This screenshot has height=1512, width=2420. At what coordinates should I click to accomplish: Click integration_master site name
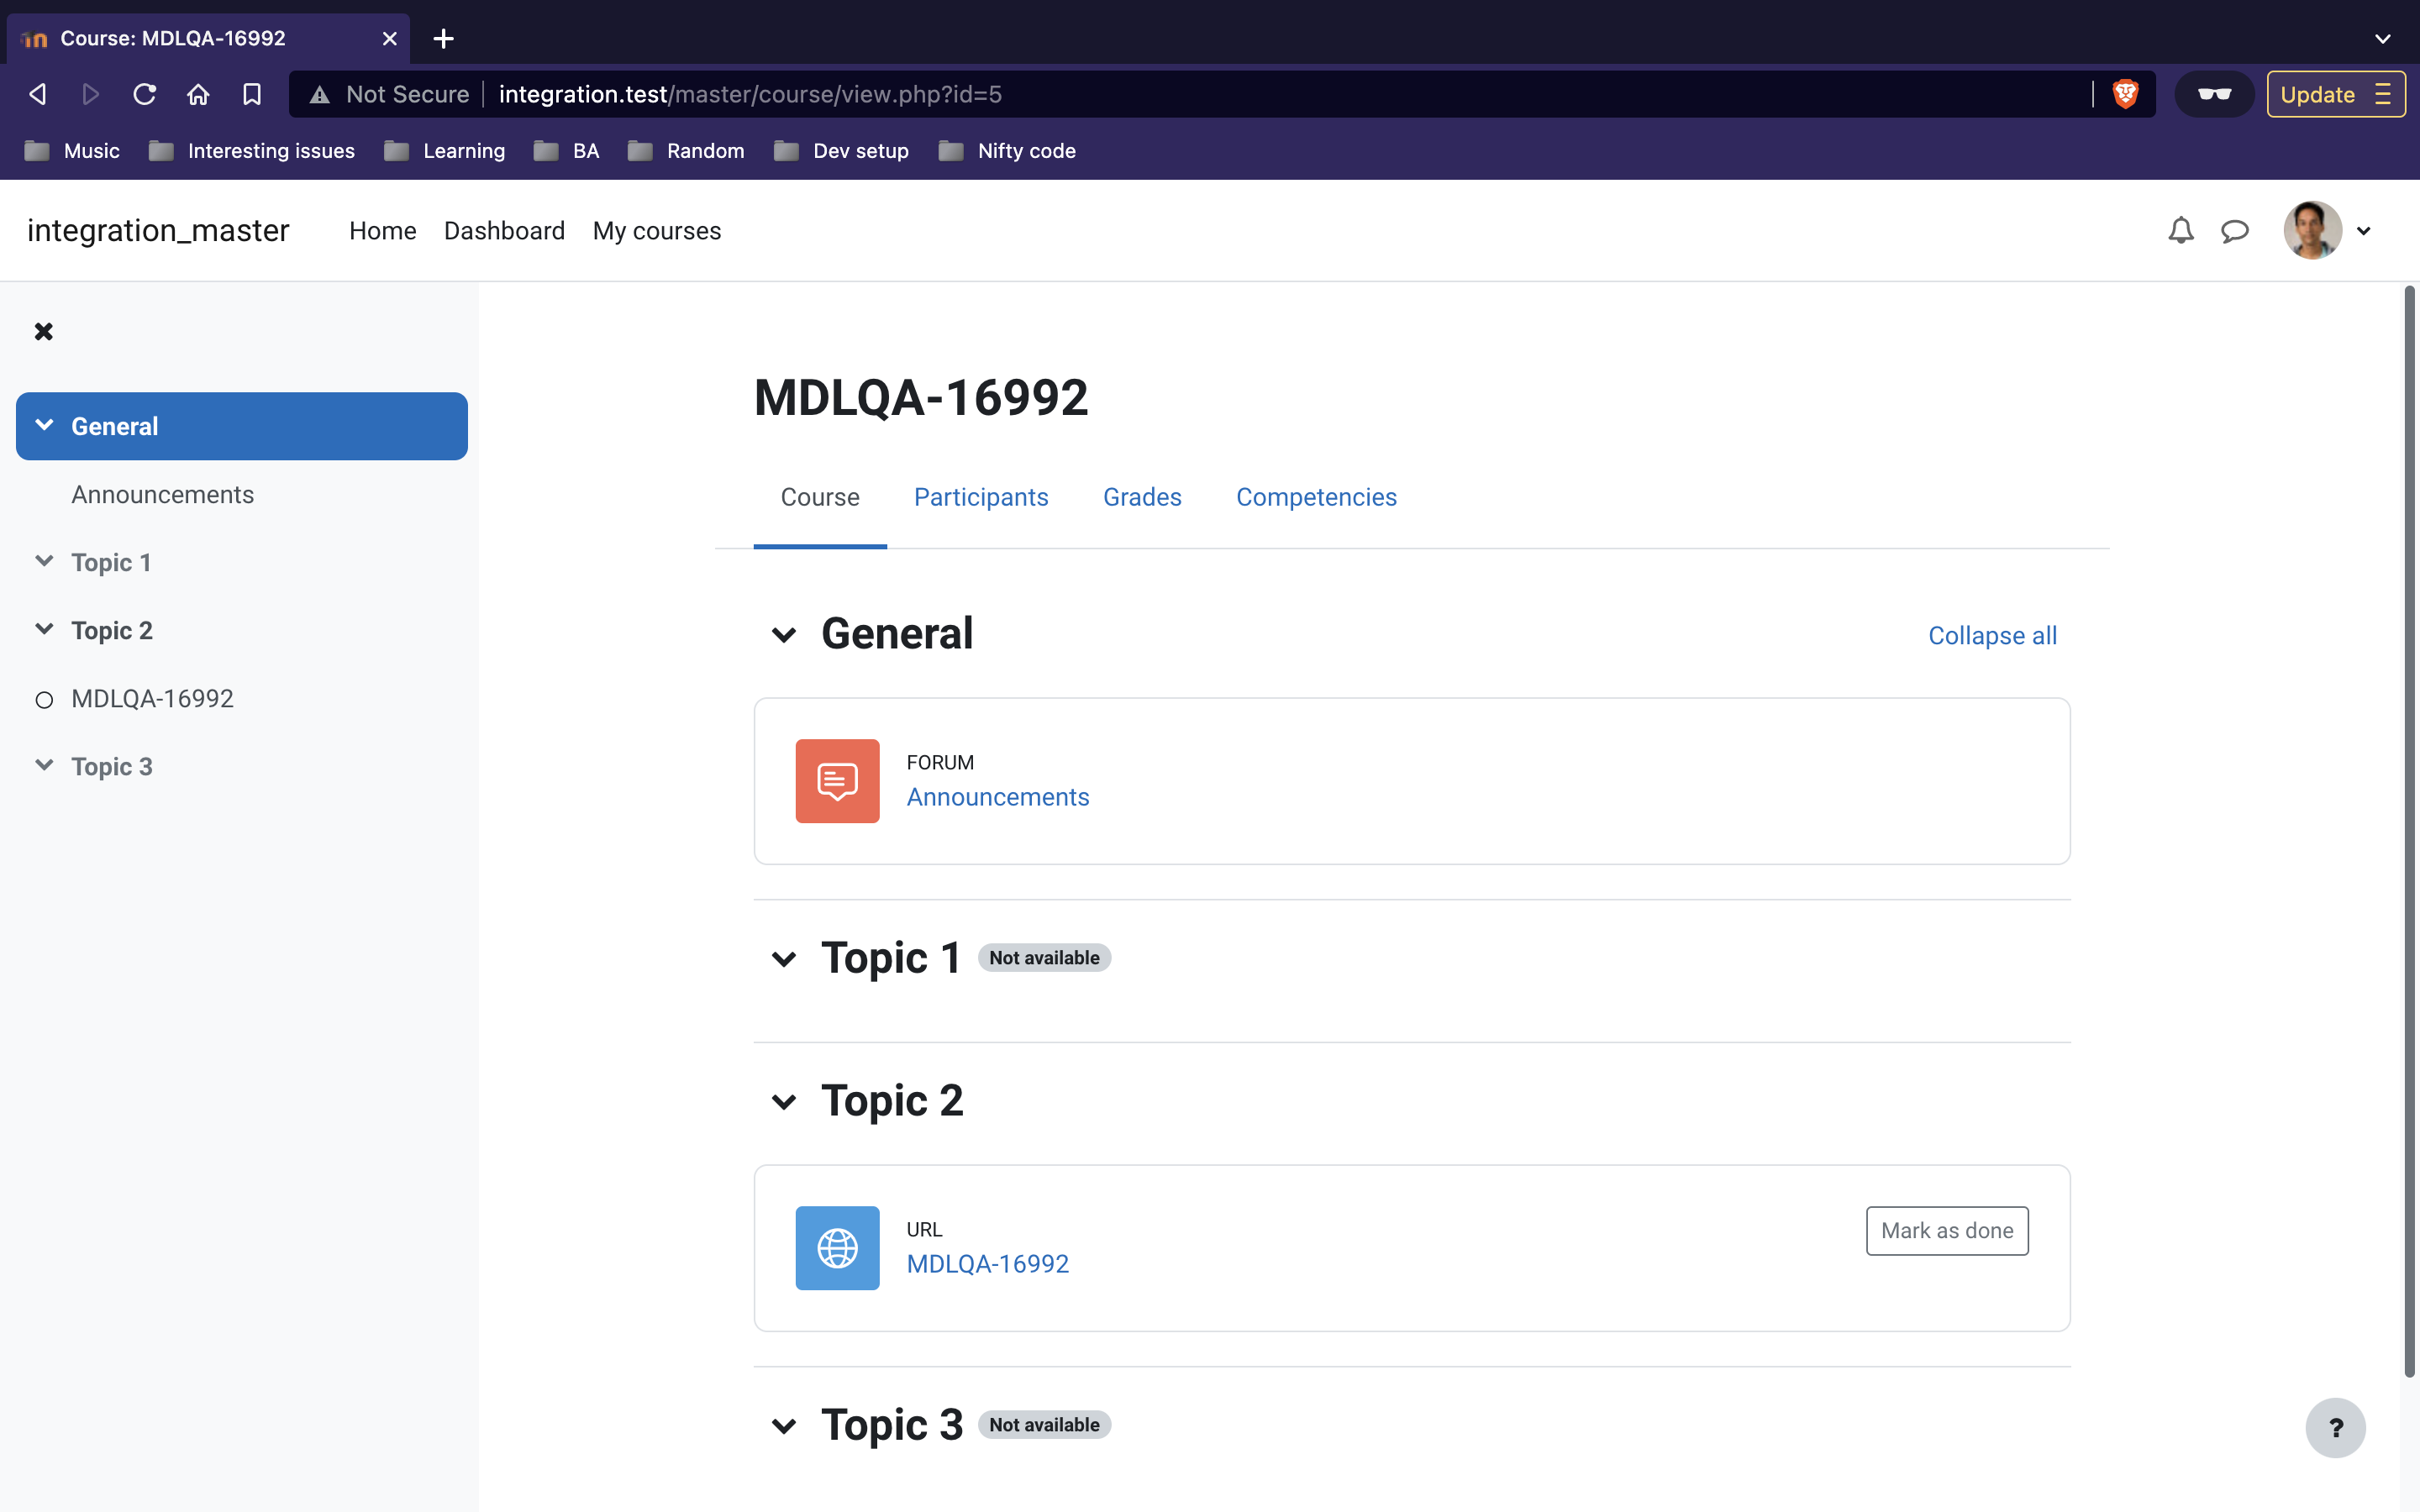[x=158, y=231]
